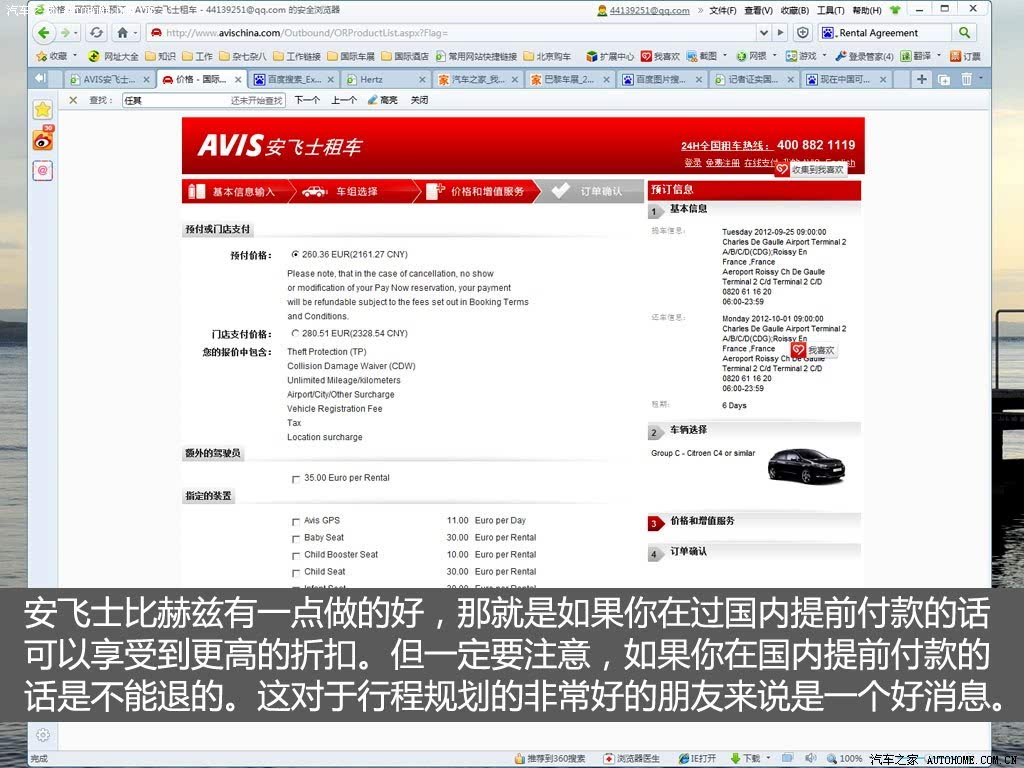
Task: Click 关闭 to close the find bar
Action: (x=419, y=100)
